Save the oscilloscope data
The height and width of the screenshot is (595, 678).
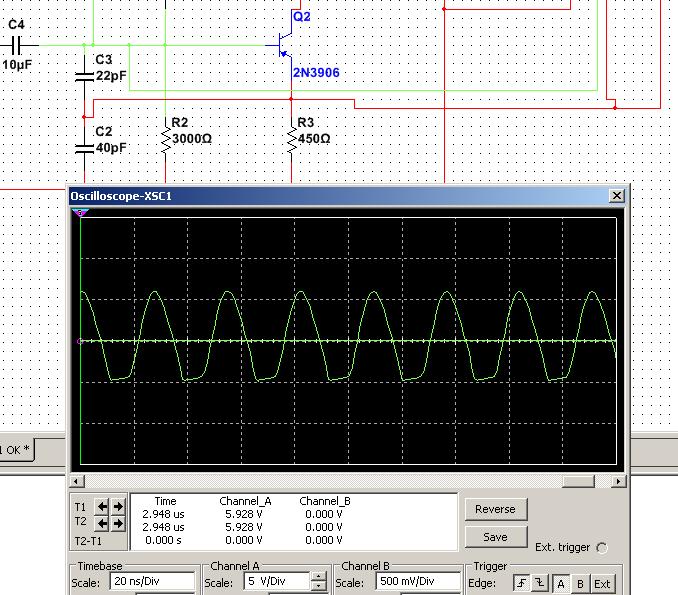496,537
